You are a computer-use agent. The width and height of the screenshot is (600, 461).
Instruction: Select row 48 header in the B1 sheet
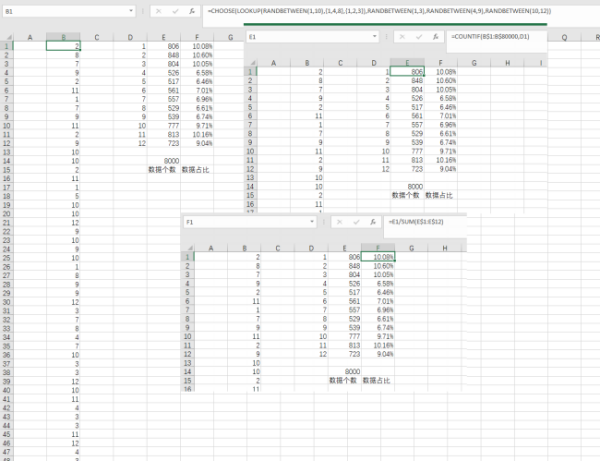[x=7, y=459]
